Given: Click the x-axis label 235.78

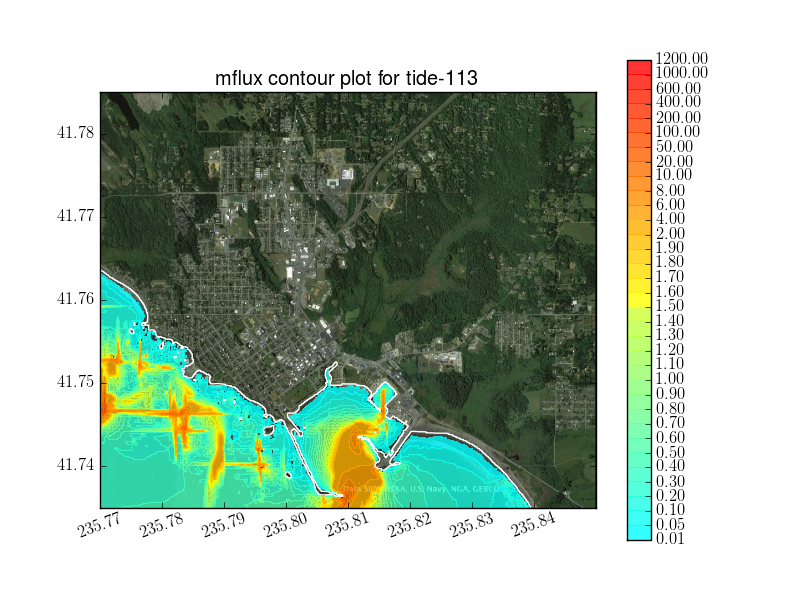Looking at the screenshot, I should click(162, 524).
